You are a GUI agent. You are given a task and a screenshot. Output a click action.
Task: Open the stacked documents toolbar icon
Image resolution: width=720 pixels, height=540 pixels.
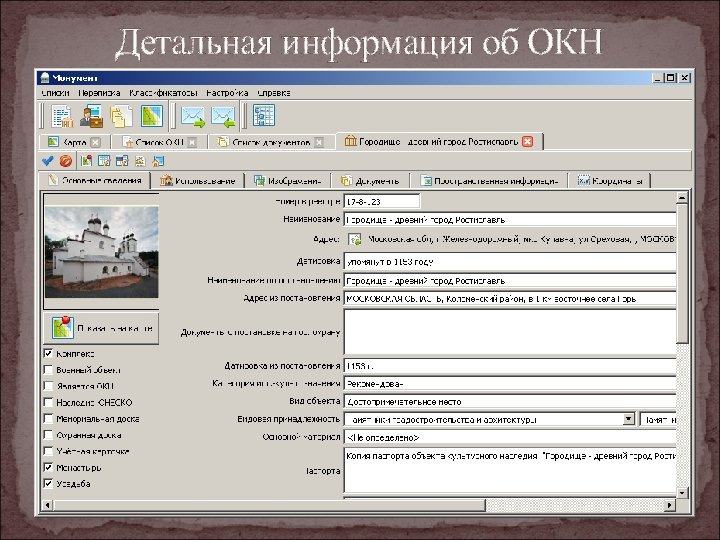(x=121, y=116)
